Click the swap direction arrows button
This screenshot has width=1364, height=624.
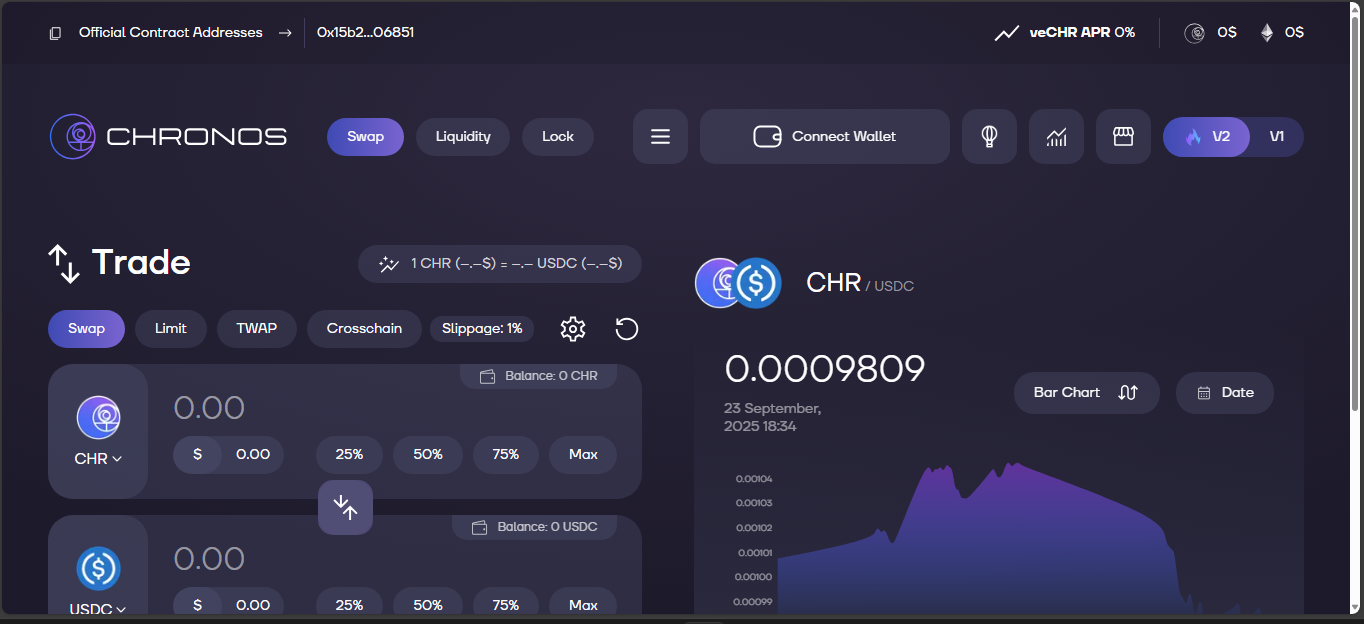345,507
